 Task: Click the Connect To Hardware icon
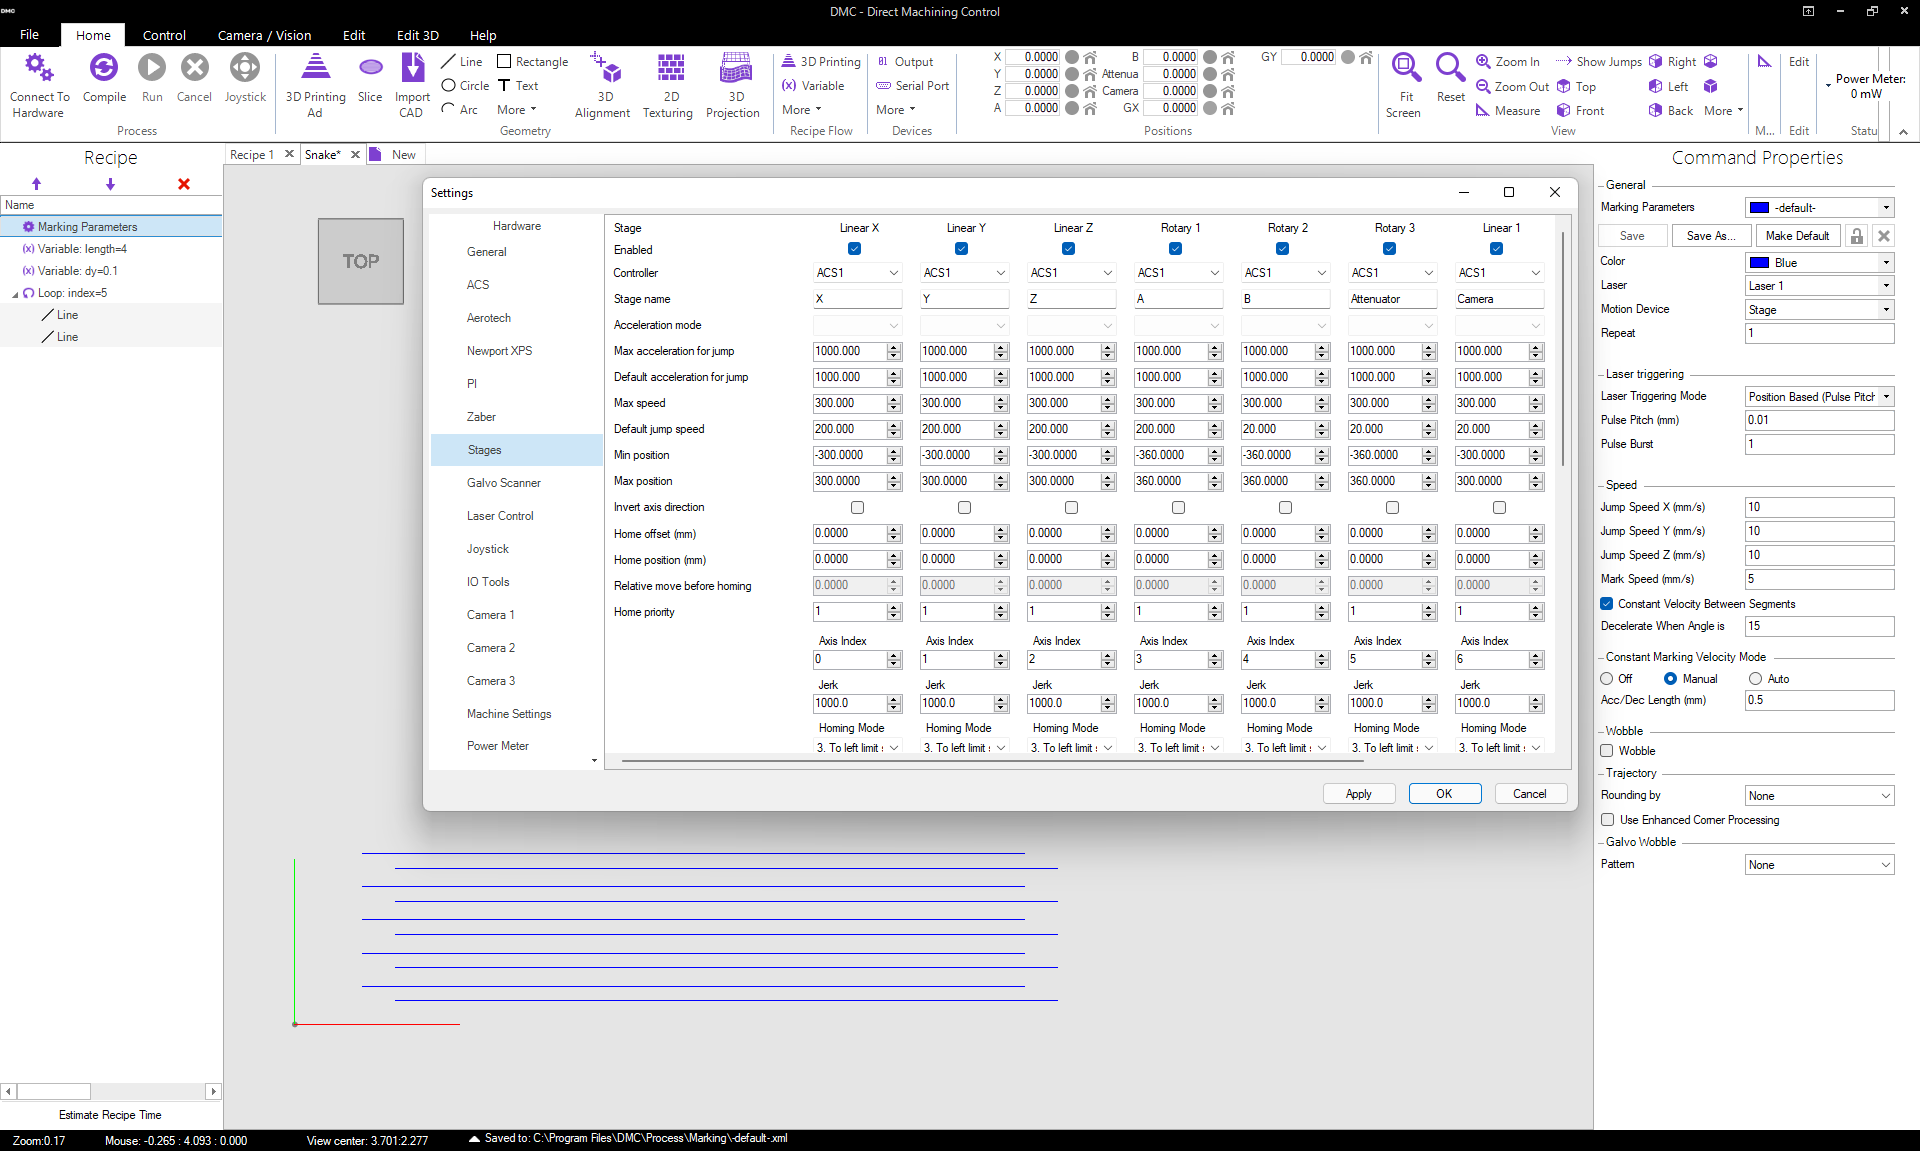[x=39, y=68]
